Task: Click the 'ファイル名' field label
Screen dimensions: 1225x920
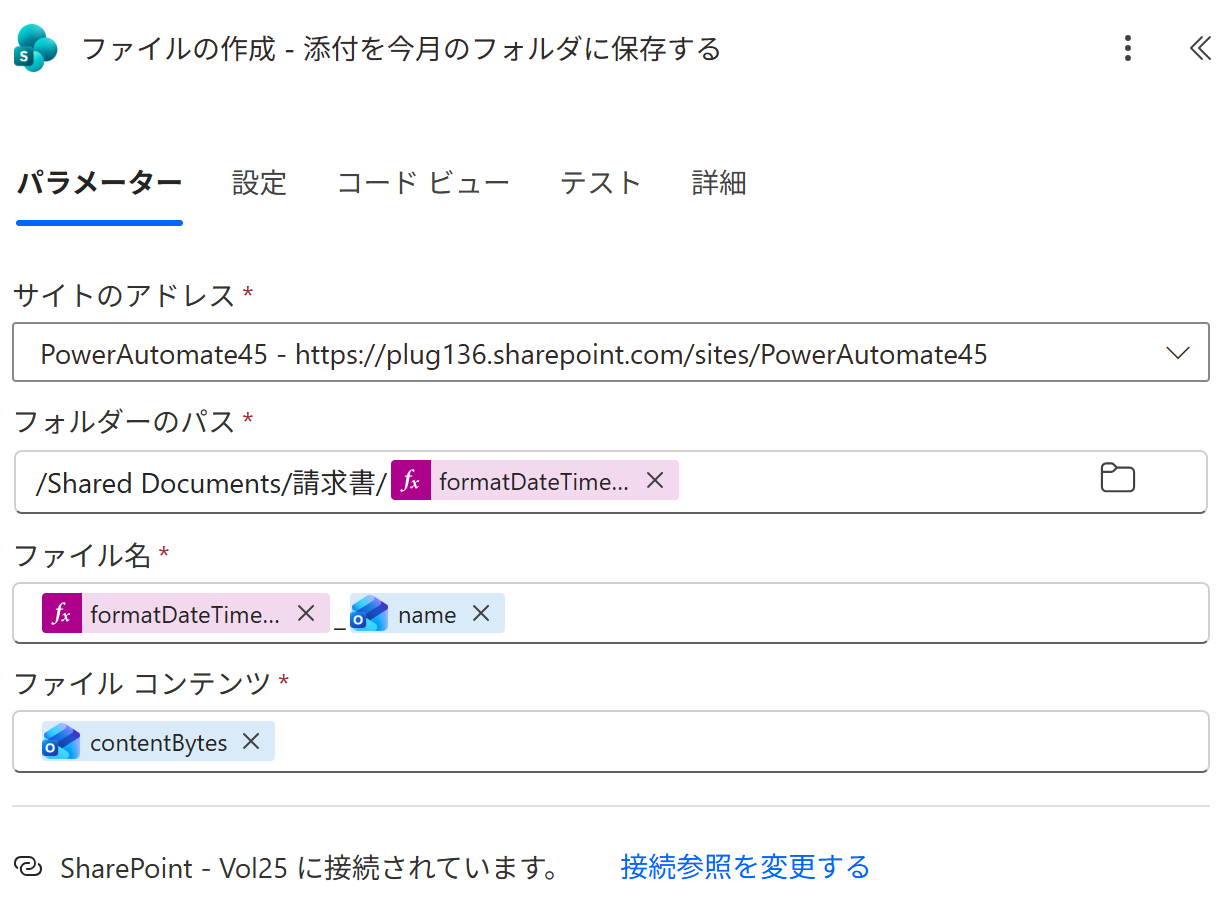Action: click(82, 555)
